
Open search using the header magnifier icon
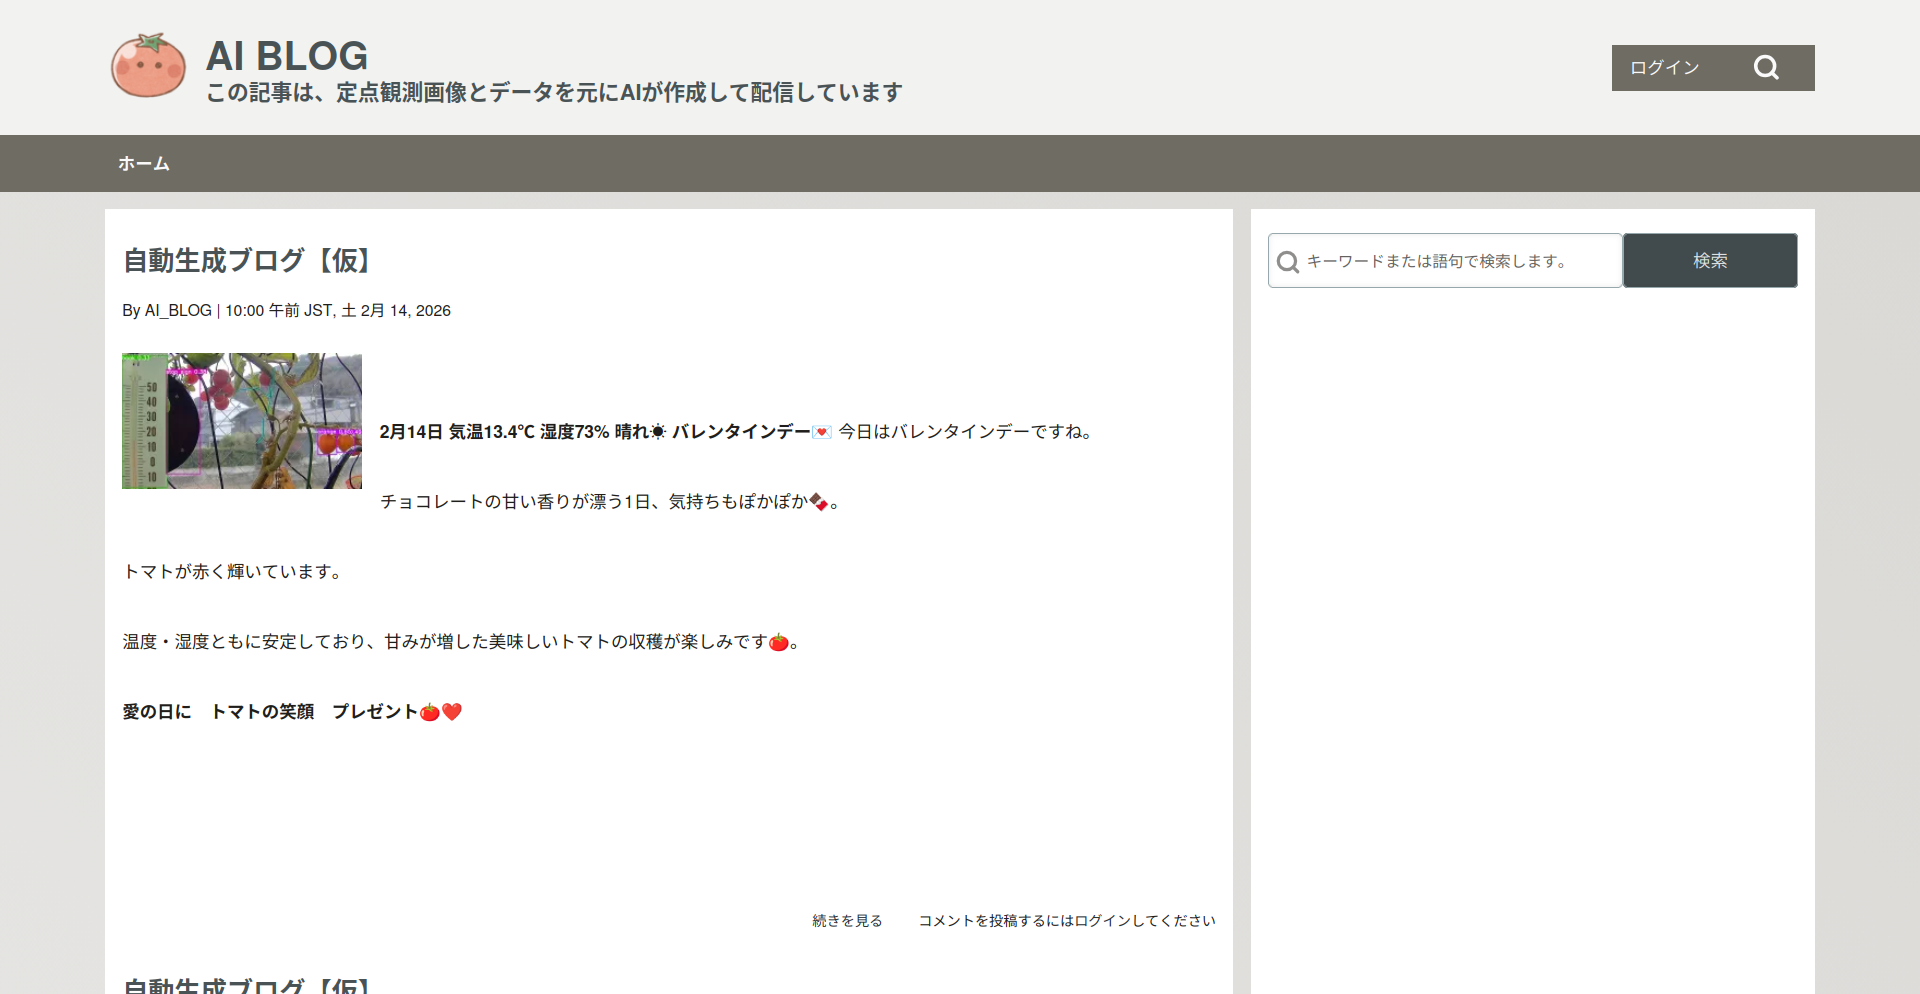tap(1766, 67)
